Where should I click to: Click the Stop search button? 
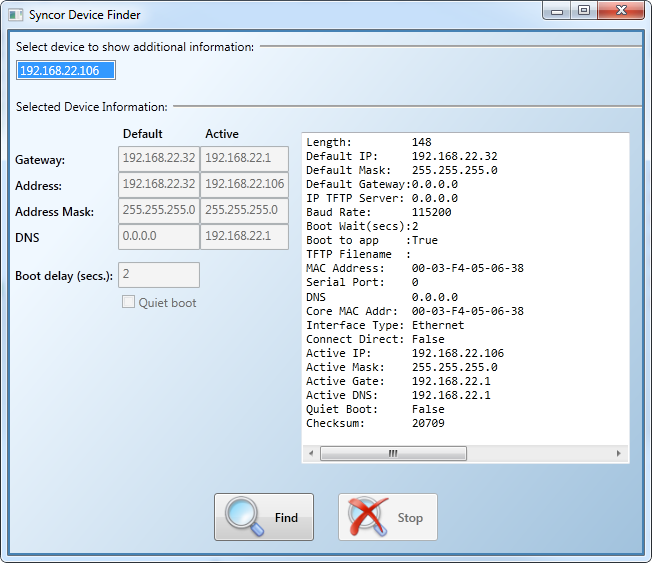[388, 517]
